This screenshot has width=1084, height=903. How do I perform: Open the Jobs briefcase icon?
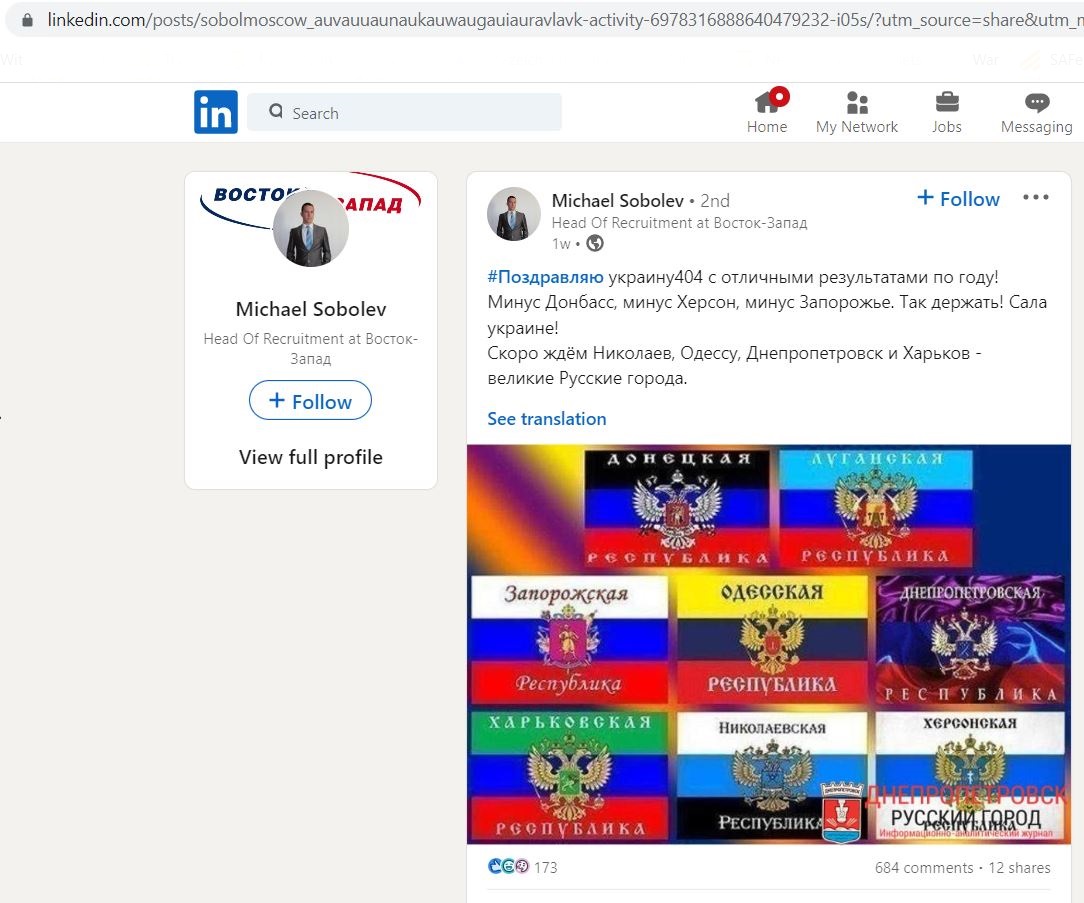pos(946,102)
